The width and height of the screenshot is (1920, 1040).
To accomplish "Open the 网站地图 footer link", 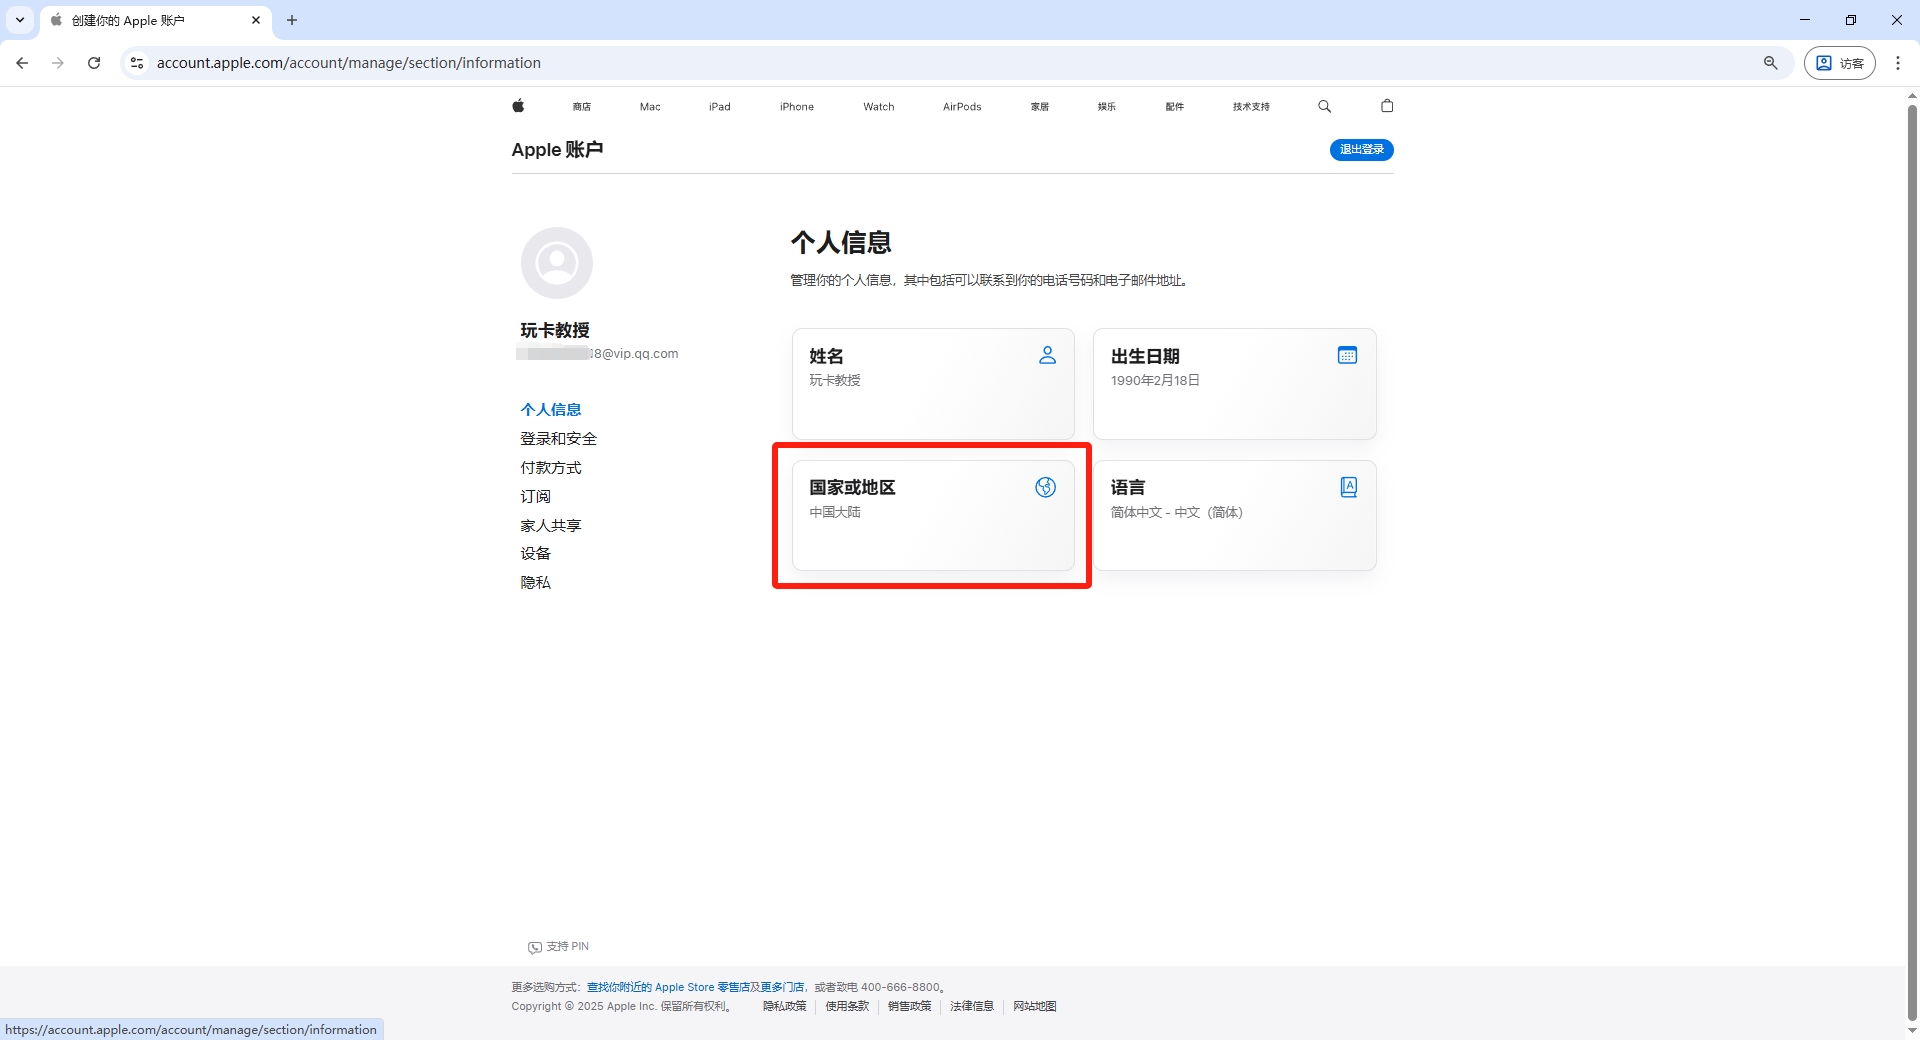I will point(1035,1006).
